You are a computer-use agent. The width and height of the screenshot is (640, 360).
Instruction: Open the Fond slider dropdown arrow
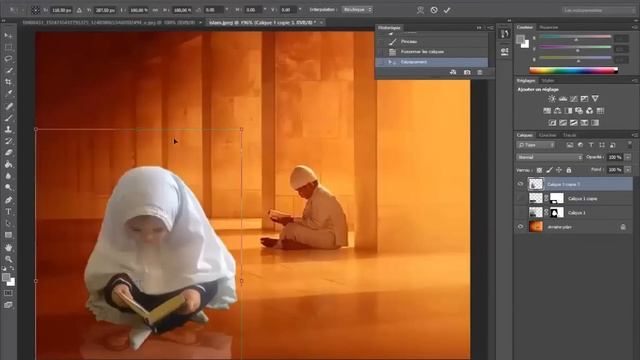click(628, 169)
